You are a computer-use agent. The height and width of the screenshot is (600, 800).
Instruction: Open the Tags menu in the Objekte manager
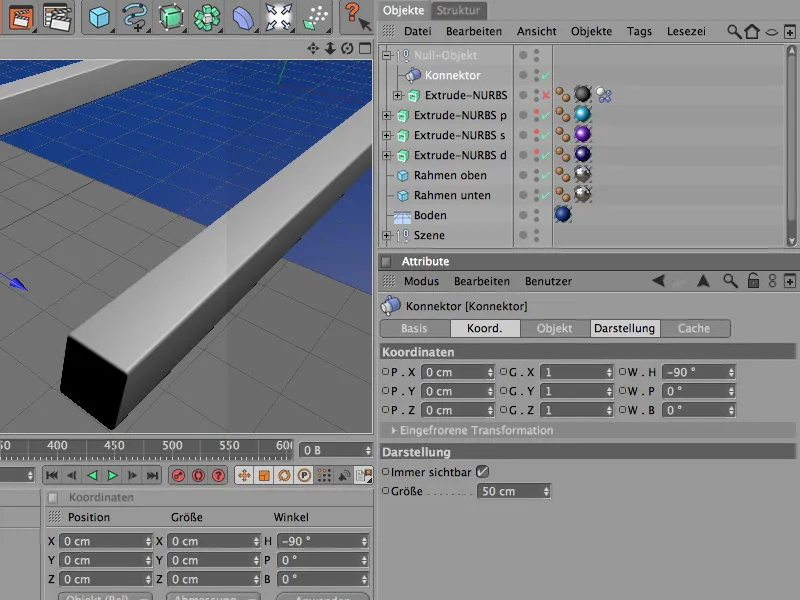(639, 31)
